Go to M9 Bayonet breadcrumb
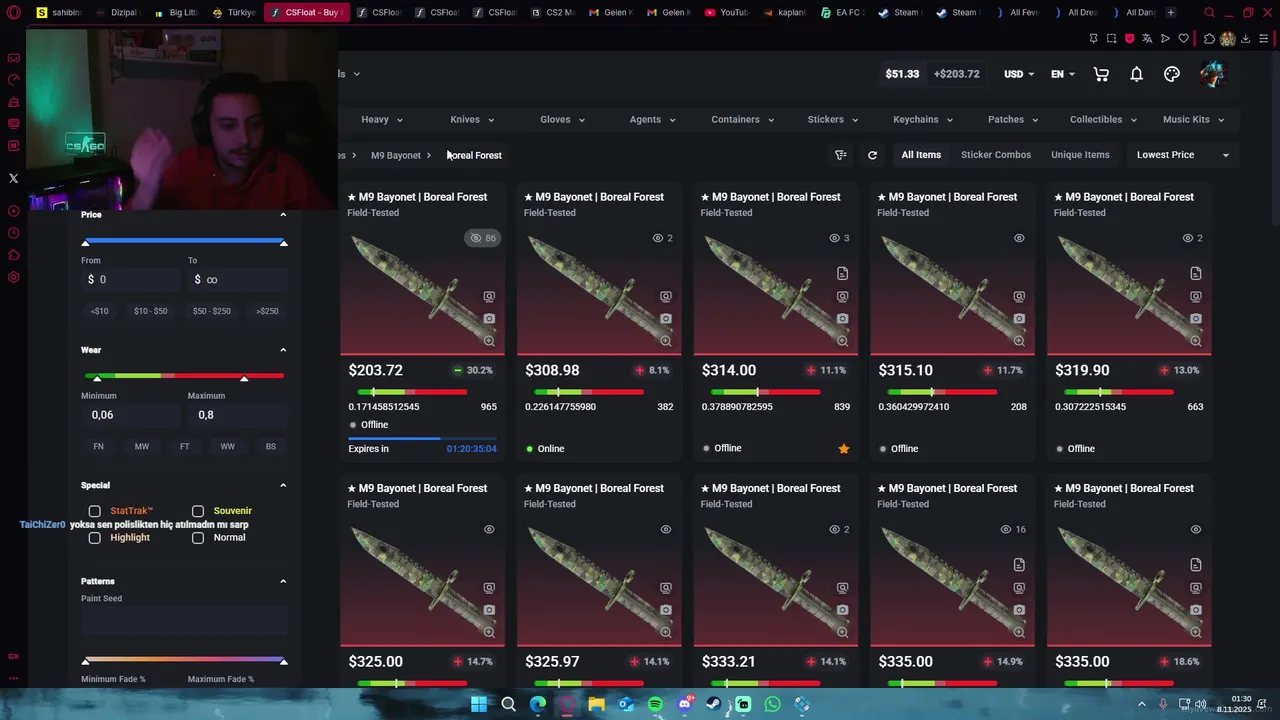1280x720 pixels. click(x=396, y=155)
